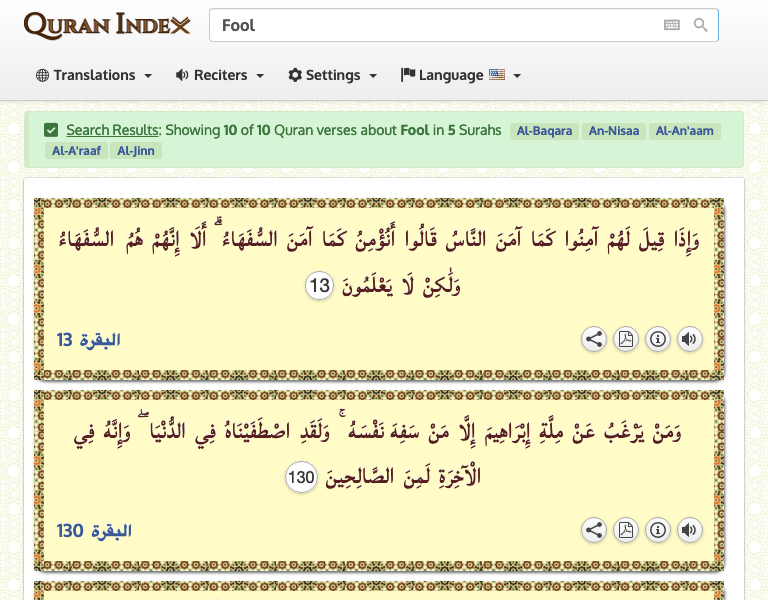Jump to Al-Jinn surah results

point(136,151)
